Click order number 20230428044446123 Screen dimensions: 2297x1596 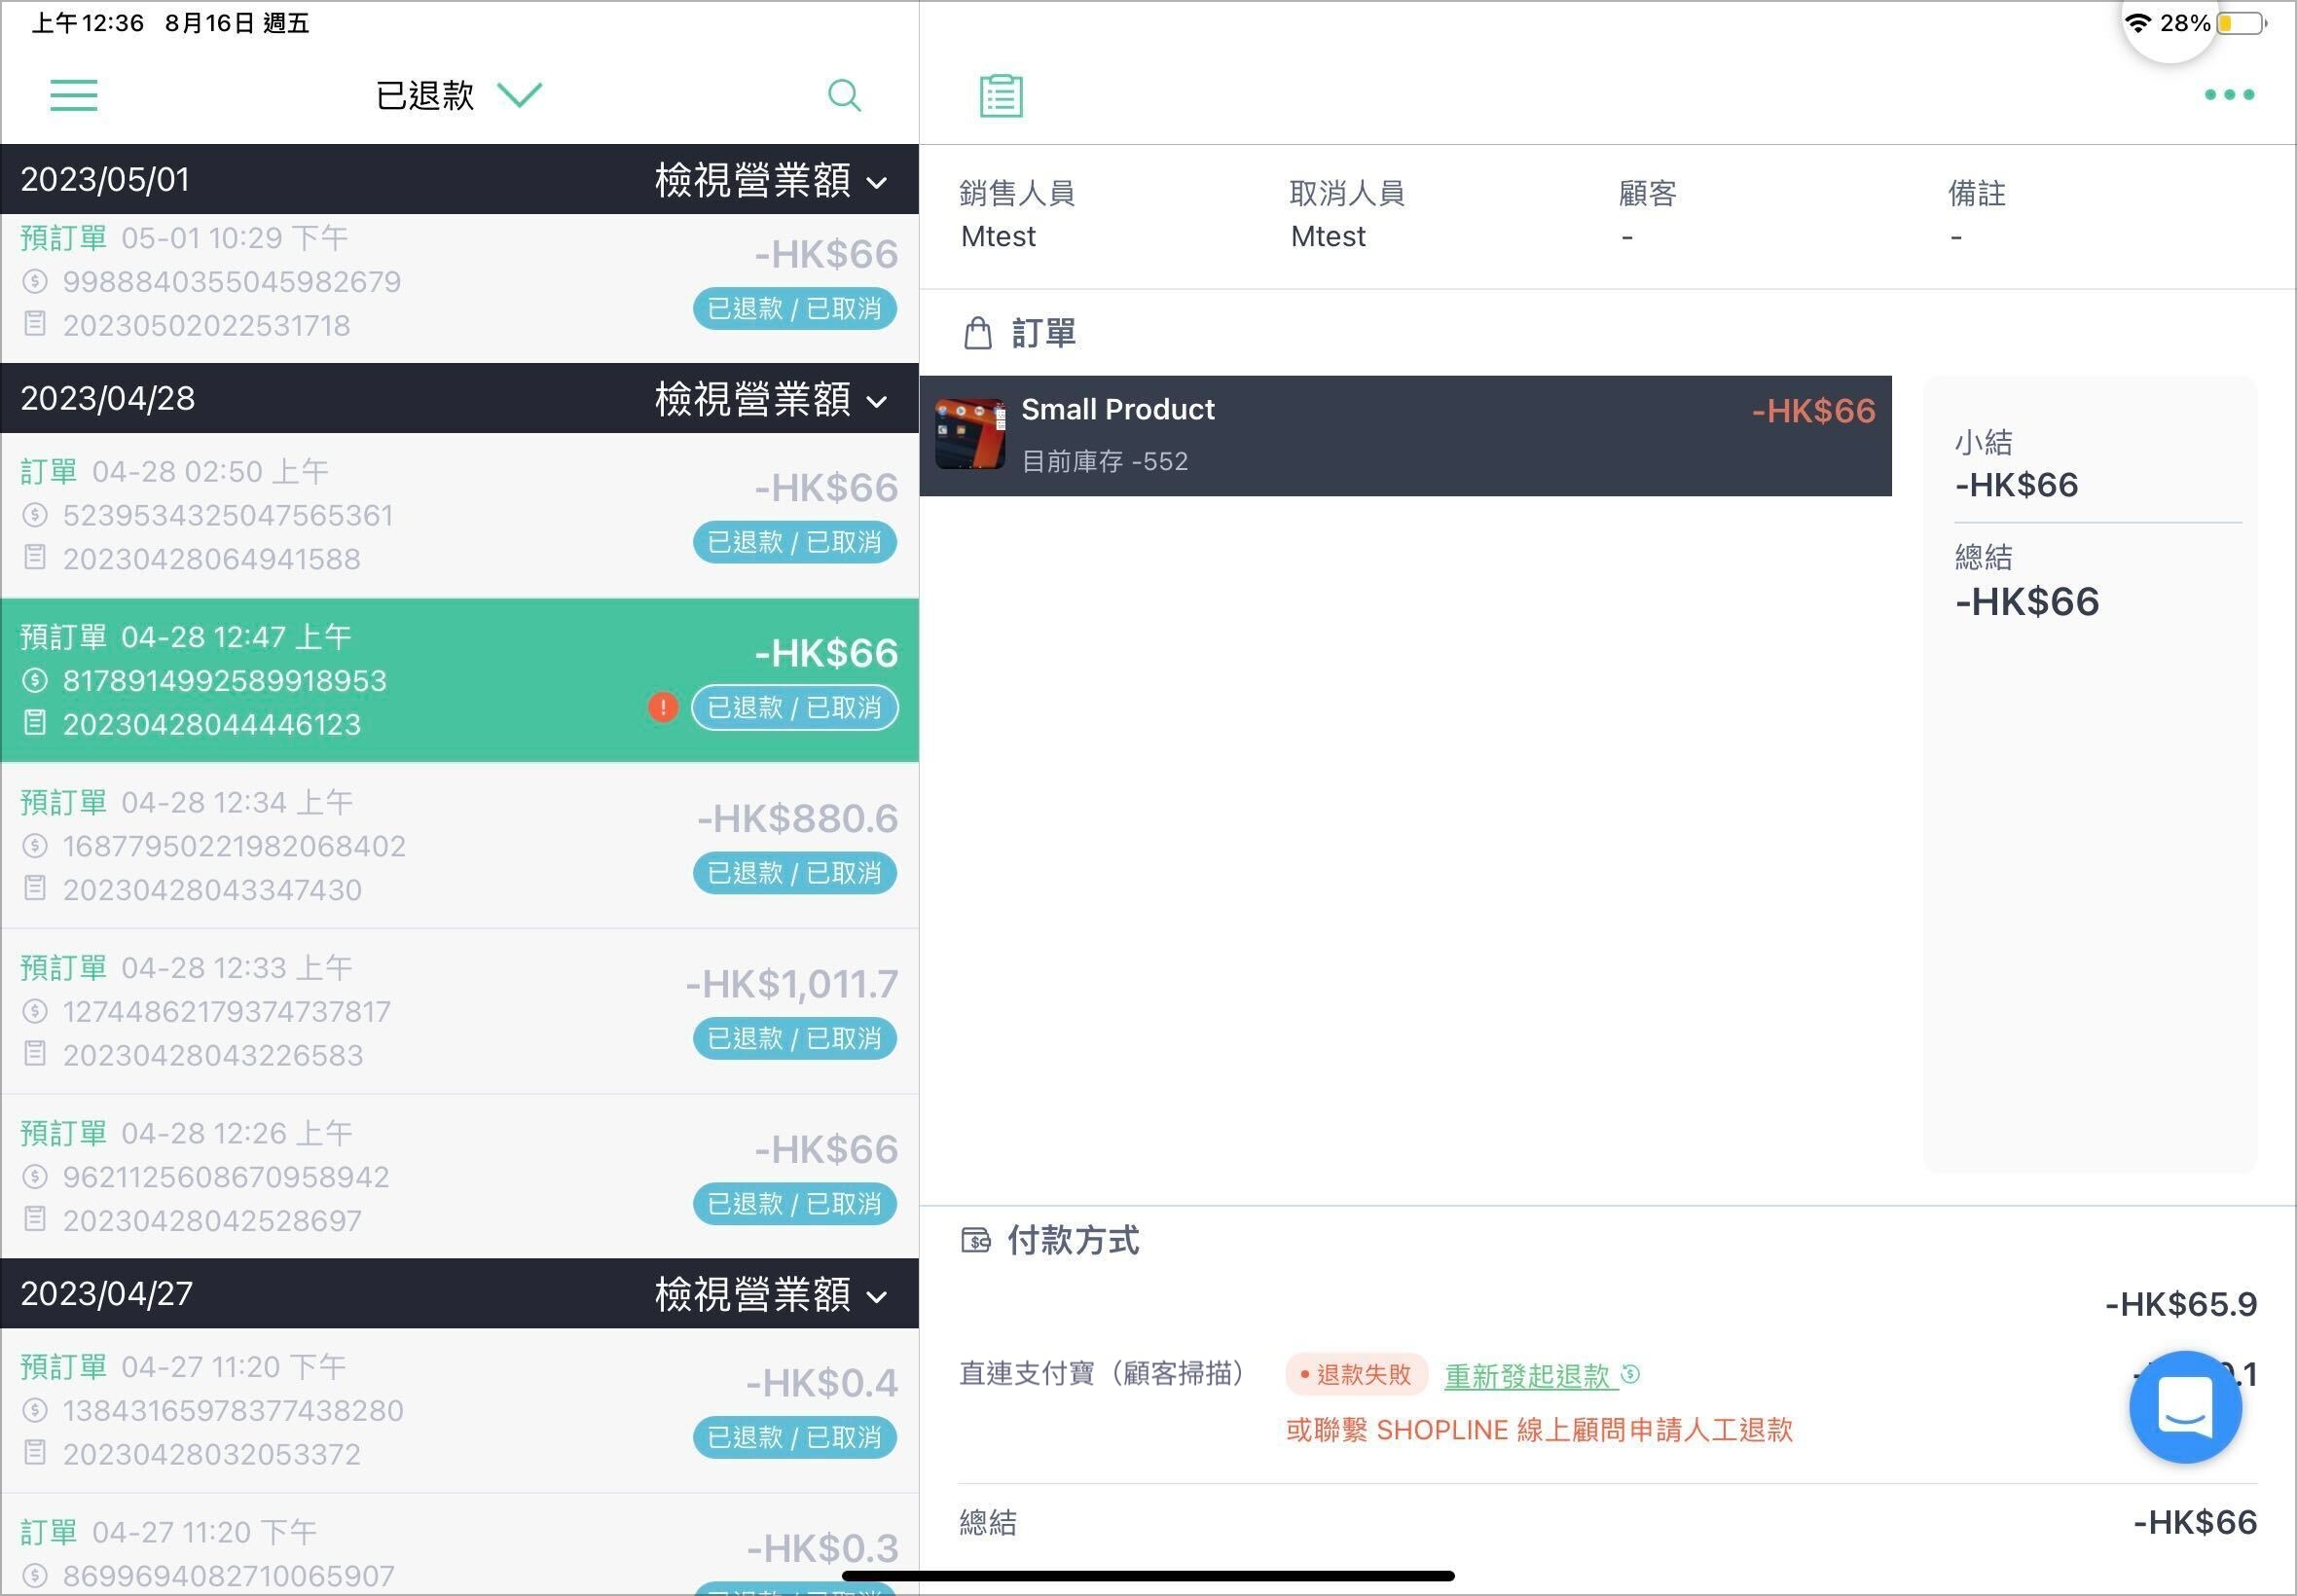pyautogui.click(x=212, y=724)
